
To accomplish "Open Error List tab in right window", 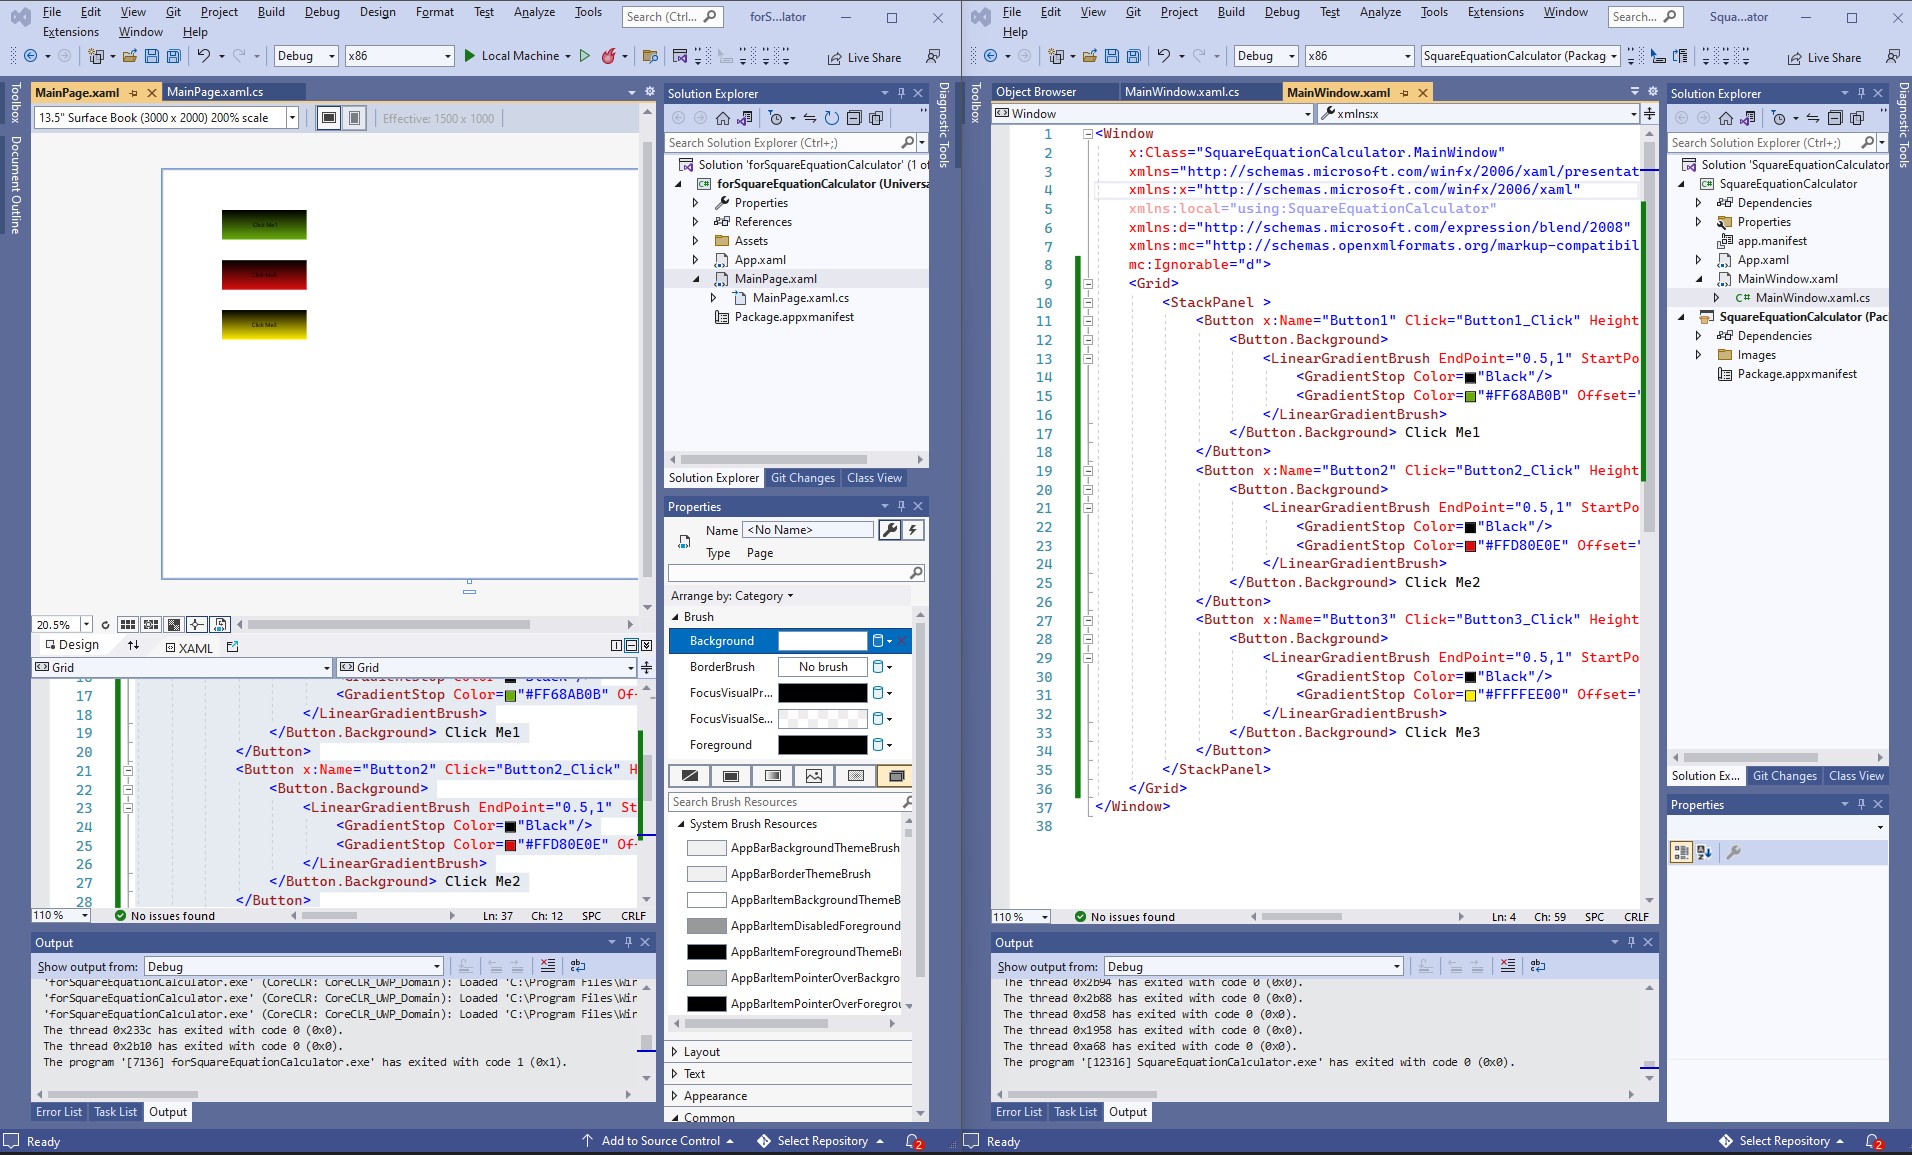I will pos(1019,1112).
